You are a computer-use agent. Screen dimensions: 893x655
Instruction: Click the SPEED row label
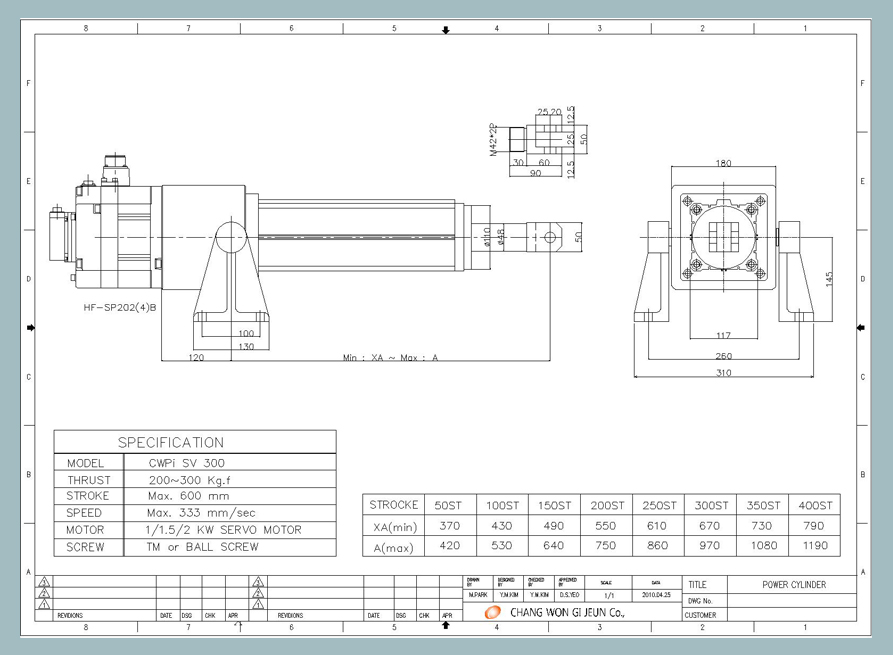click(84, 513)
